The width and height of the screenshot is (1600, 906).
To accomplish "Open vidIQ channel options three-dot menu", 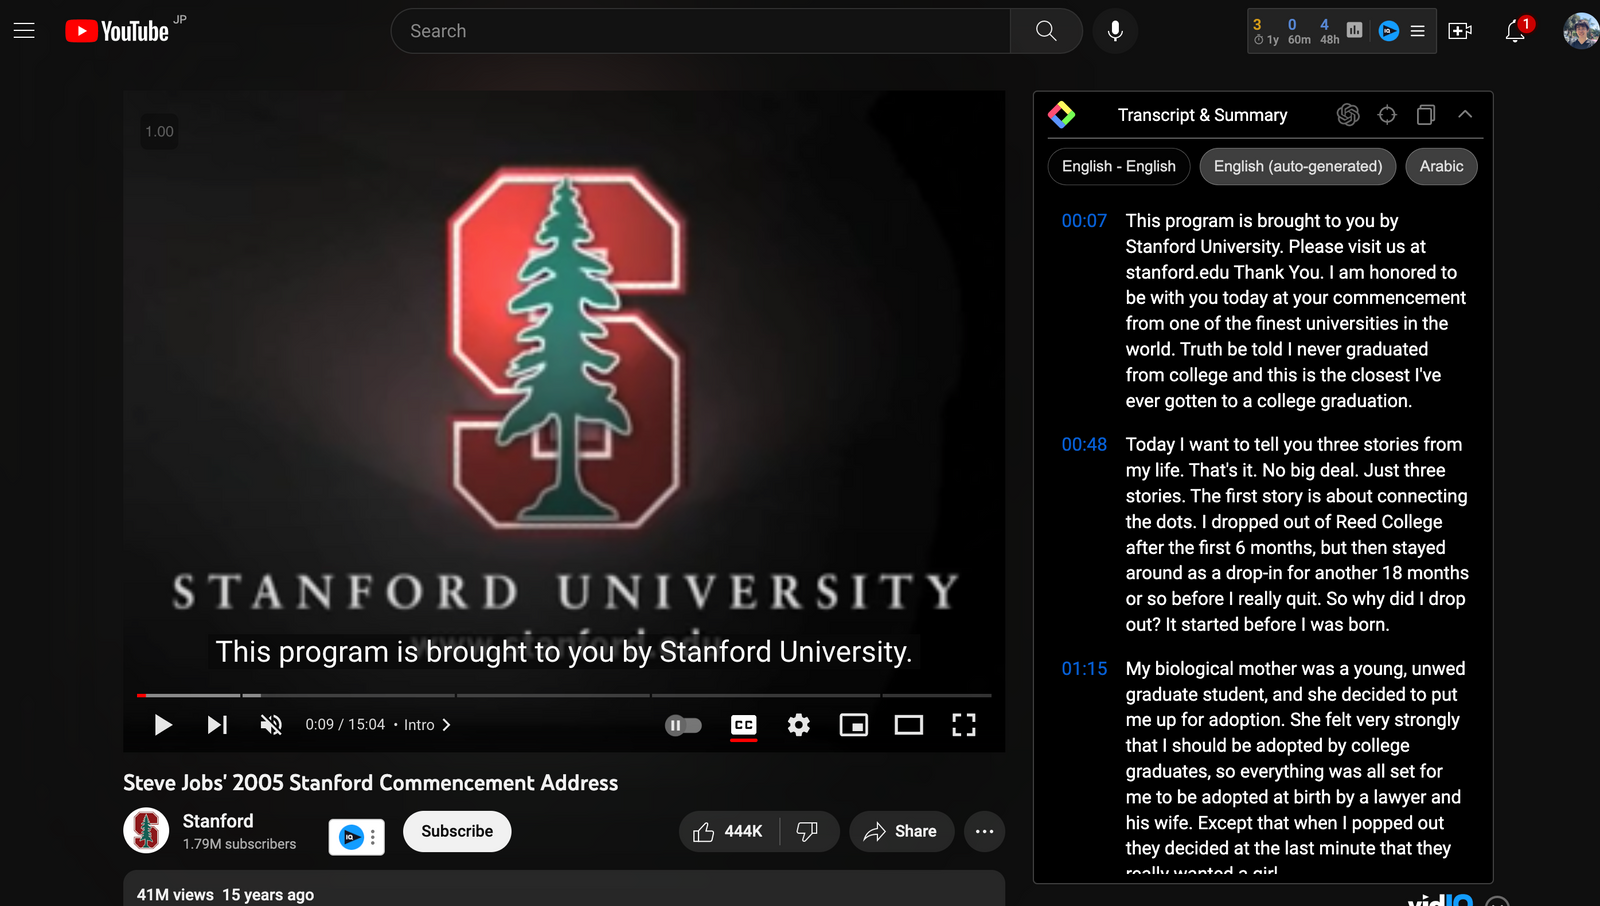I will pyautogui.click(x=373, y=837).
